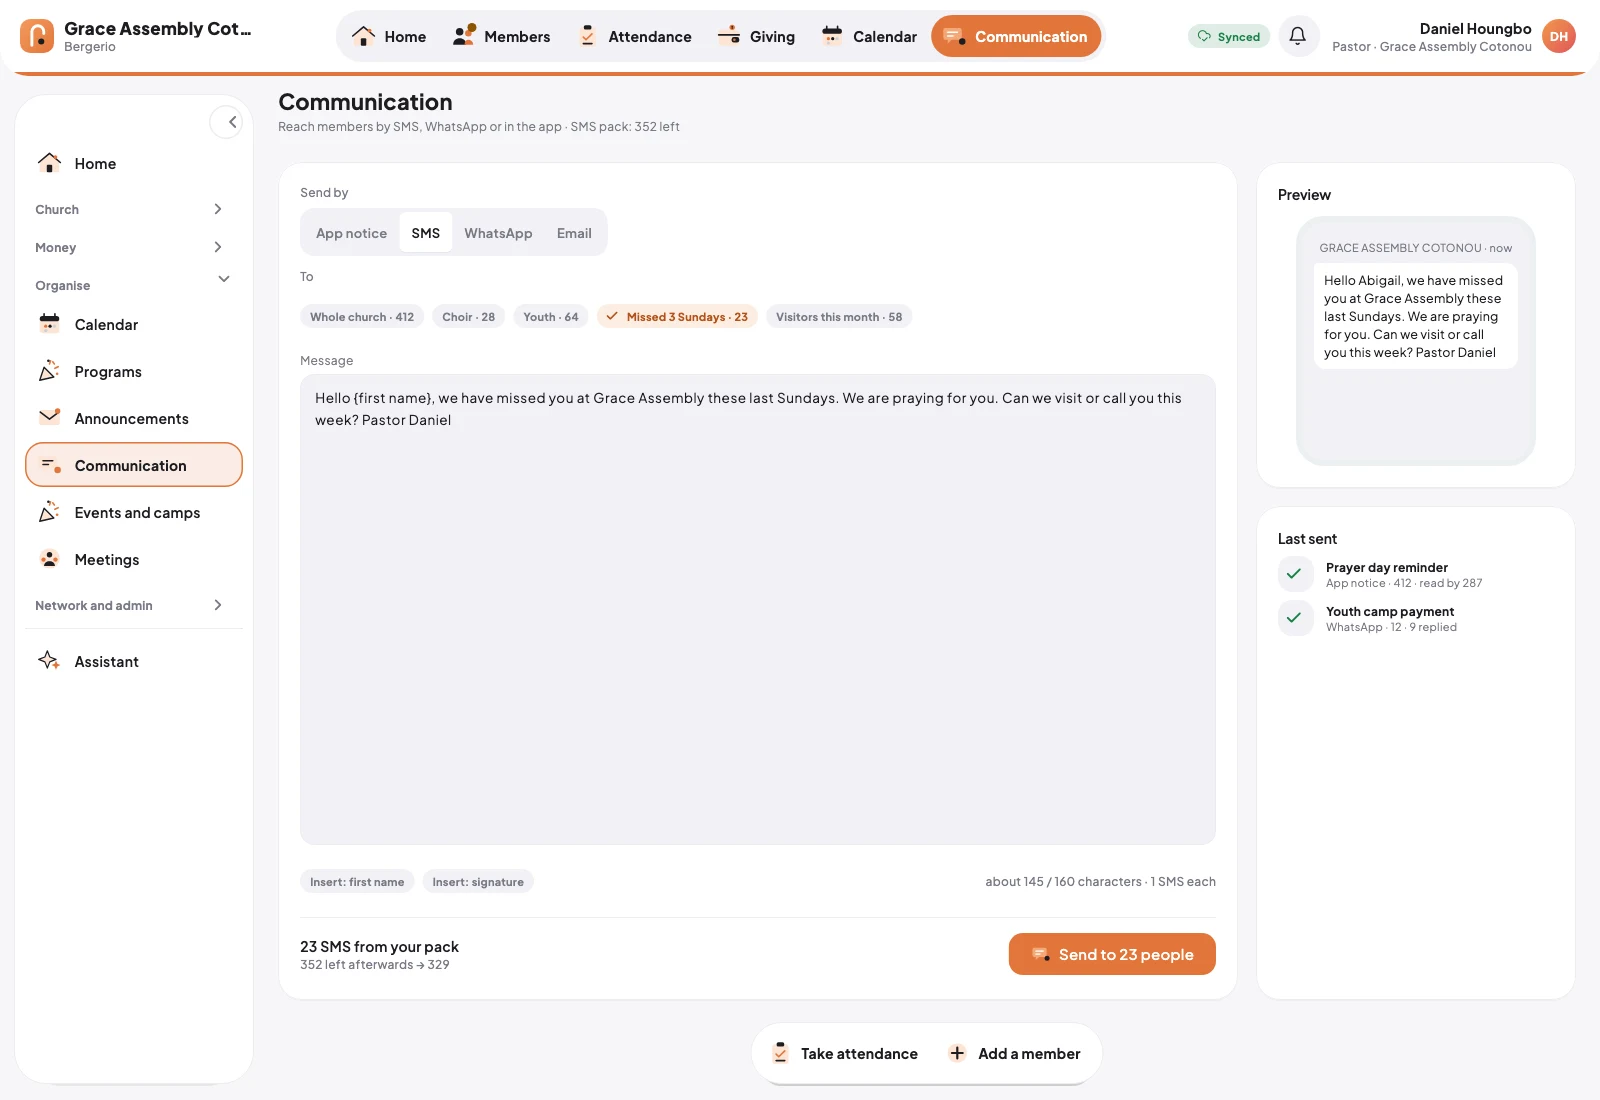The width and height of the screenshot is (1600, 1100).
Task: Click Add a member in the bottom bar
Action: (1014, 1054)
